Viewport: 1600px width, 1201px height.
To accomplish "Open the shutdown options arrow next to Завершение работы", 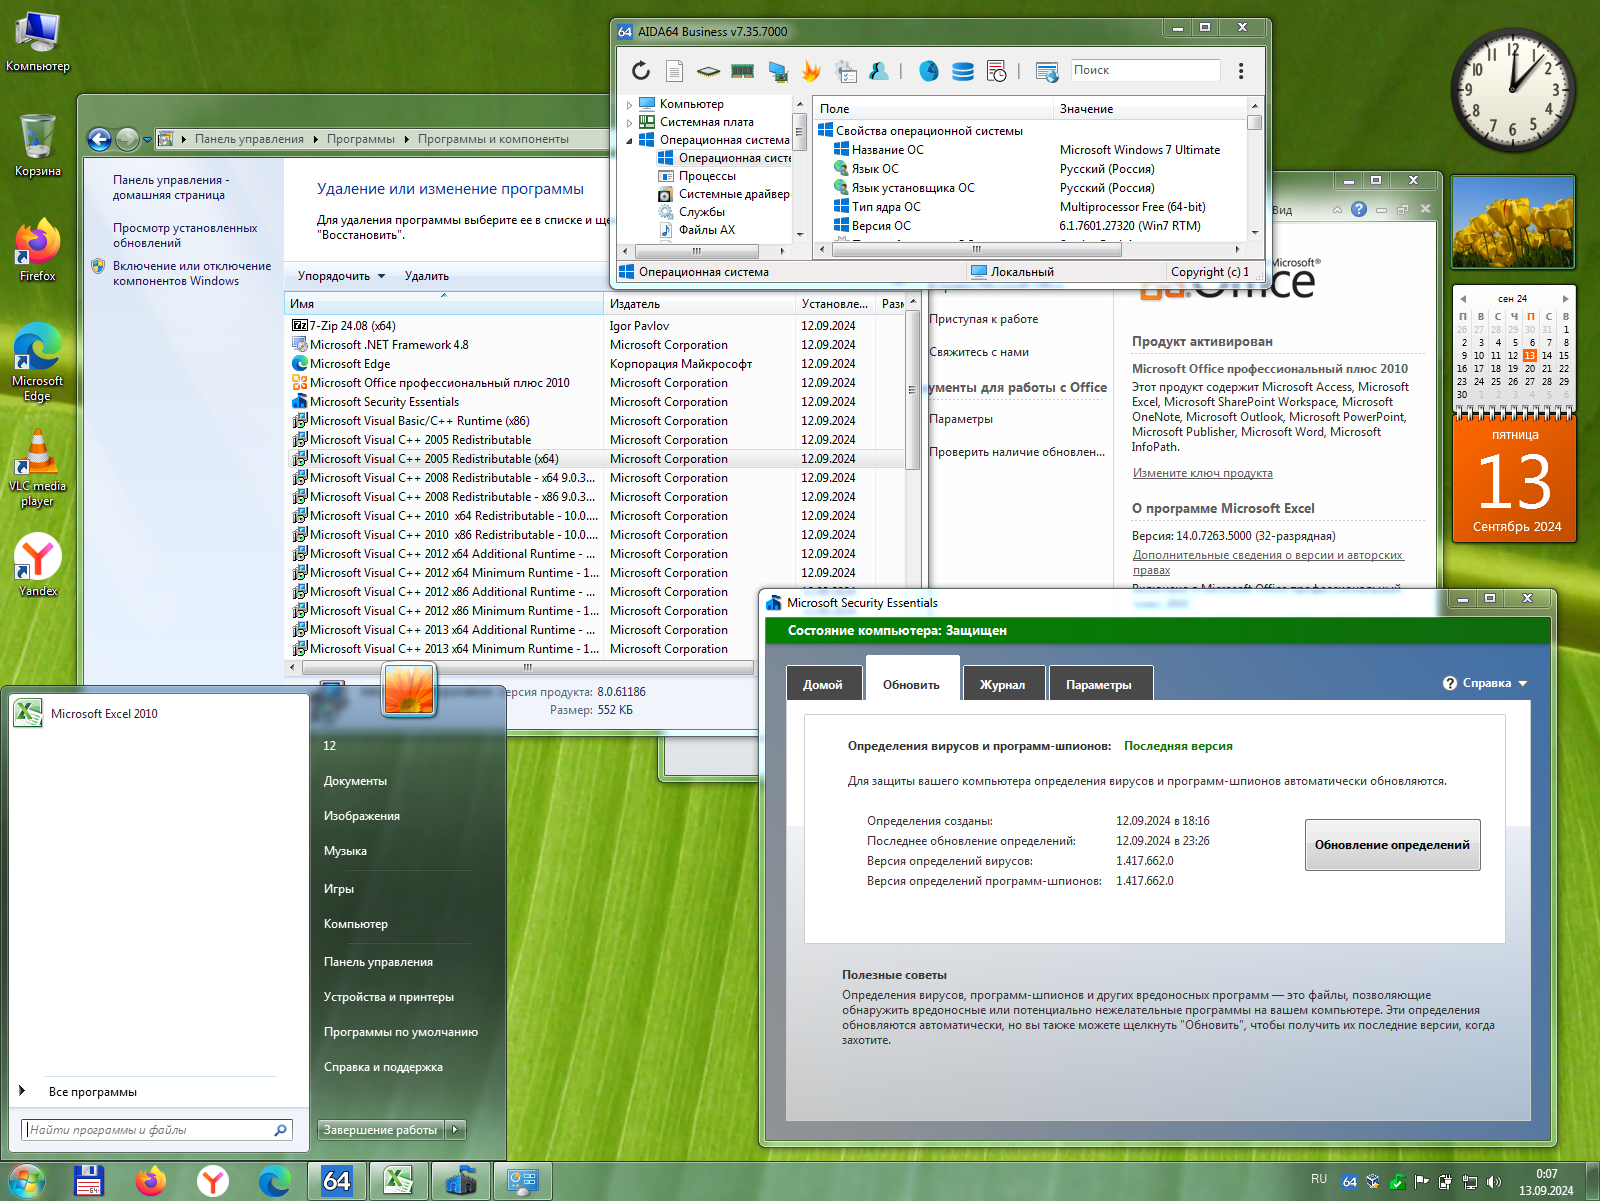I will point(455,1130).
